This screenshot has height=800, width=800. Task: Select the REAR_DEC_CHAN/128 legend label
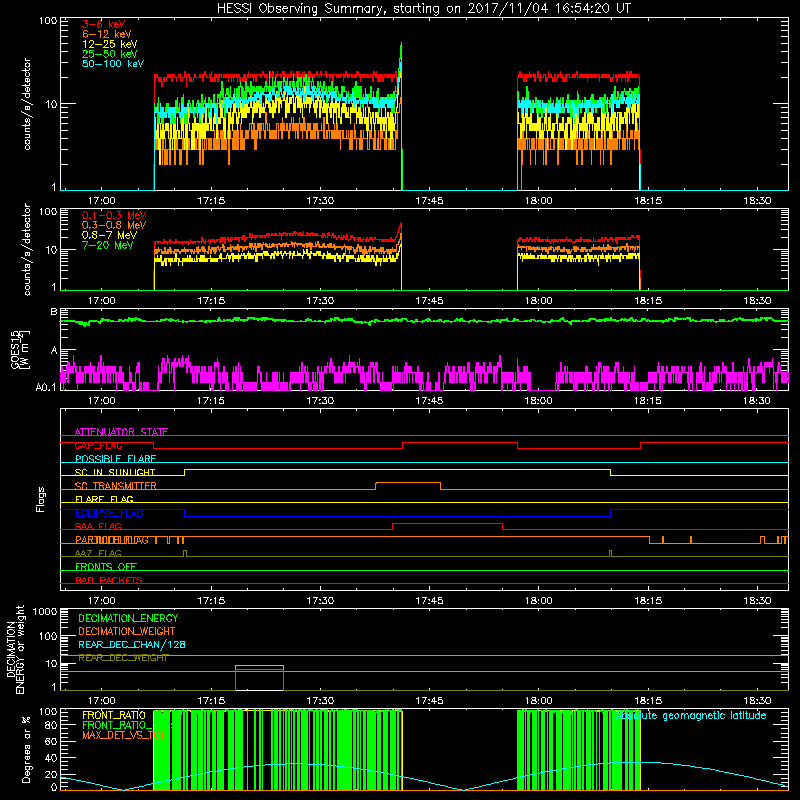point(132,644)
